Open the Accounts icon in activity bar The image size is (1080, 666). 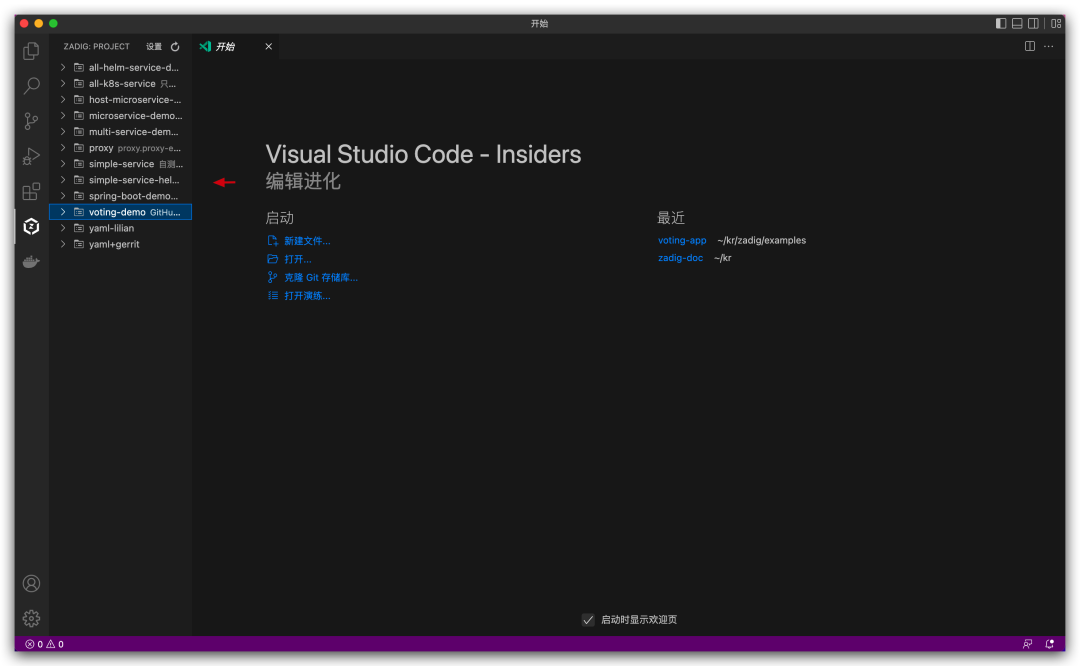pyautogui.click(x=30, y=583)
